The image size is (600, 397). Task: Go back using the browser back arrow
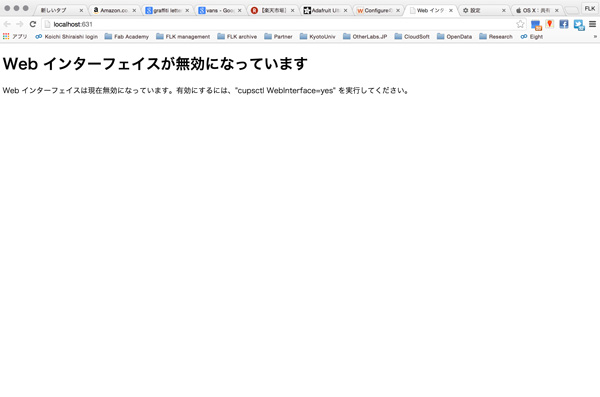[7, 24]
